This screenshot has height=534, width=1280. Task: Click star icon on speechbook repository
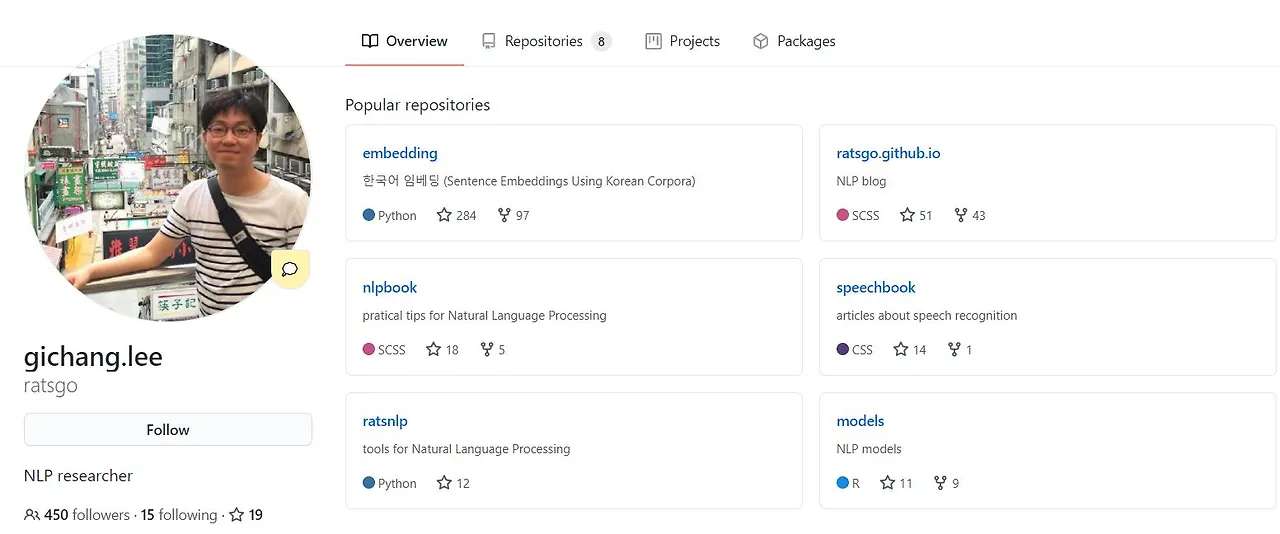pos(900,349)
